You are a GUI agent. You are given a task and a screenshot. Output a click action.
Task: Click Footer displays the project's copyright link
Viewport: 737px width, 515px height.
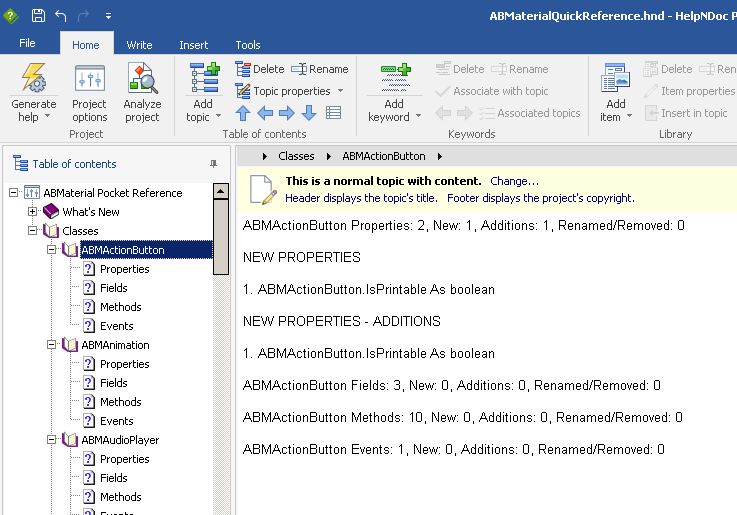pyautogui.click(x=541, y=198)
